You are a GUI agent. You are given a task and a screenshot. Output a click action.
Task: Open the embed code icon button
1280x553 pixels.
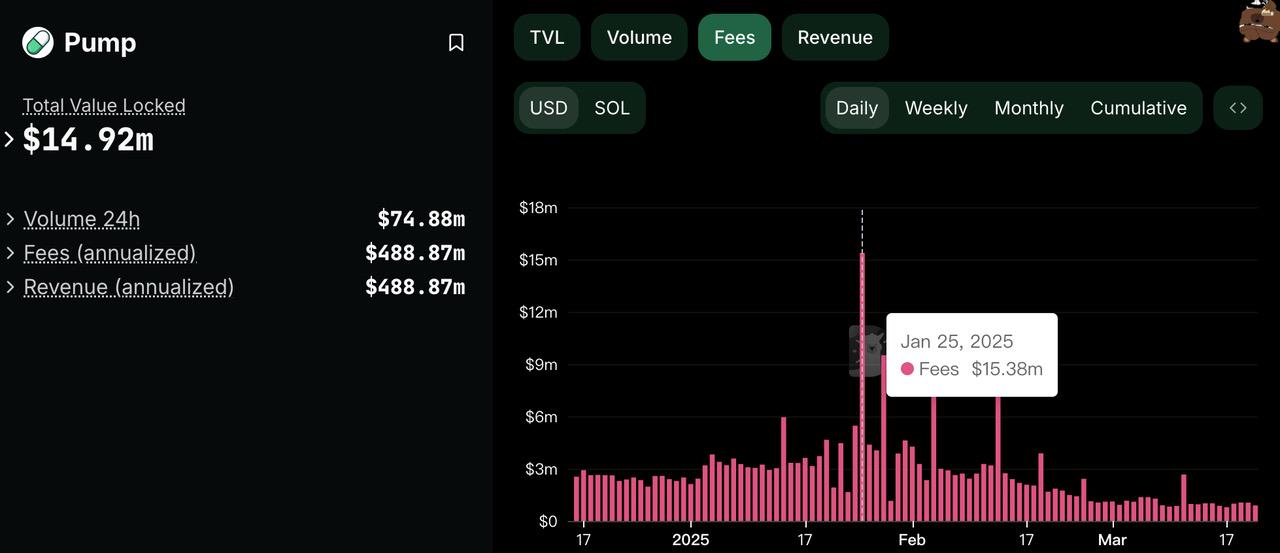[1238, 108]
